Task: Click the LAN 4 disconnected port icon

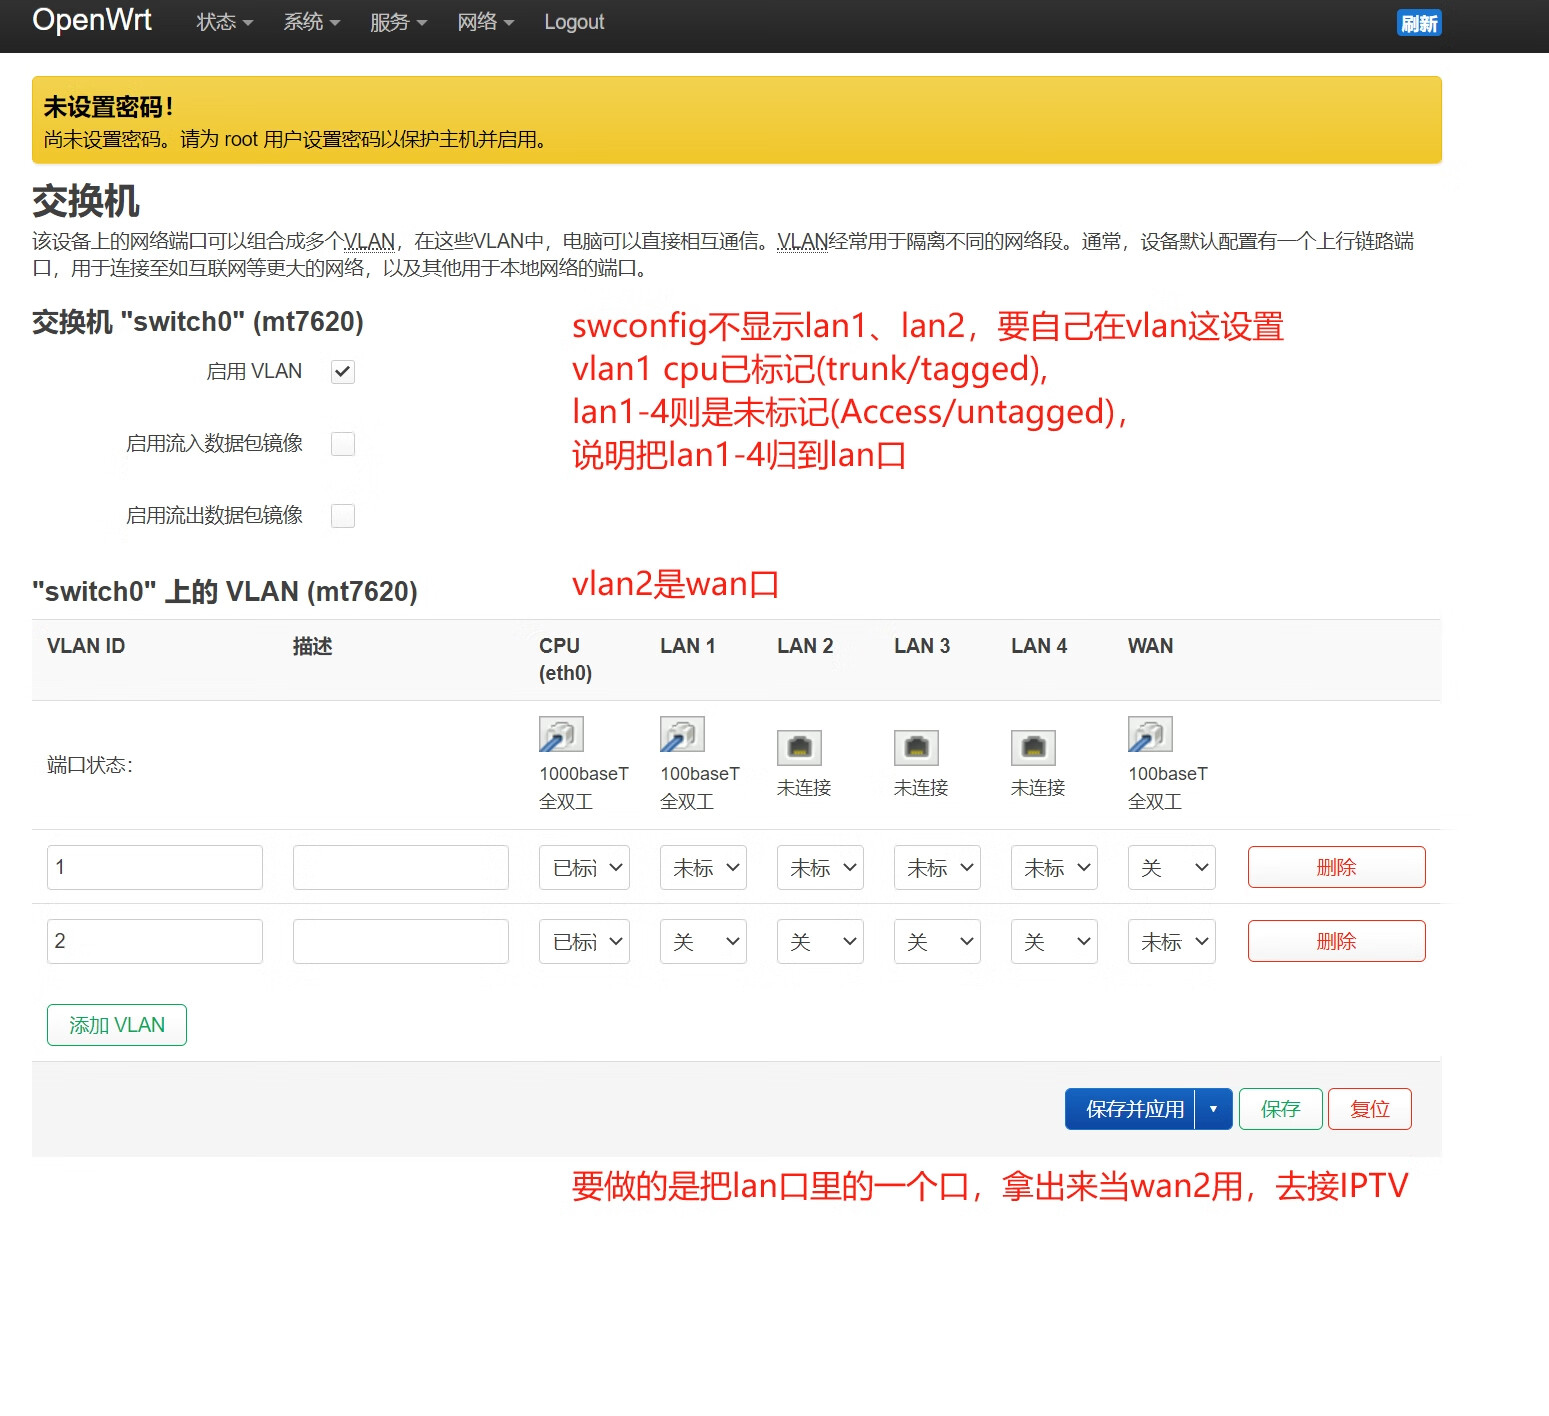Action: (x=1034, y=747)
